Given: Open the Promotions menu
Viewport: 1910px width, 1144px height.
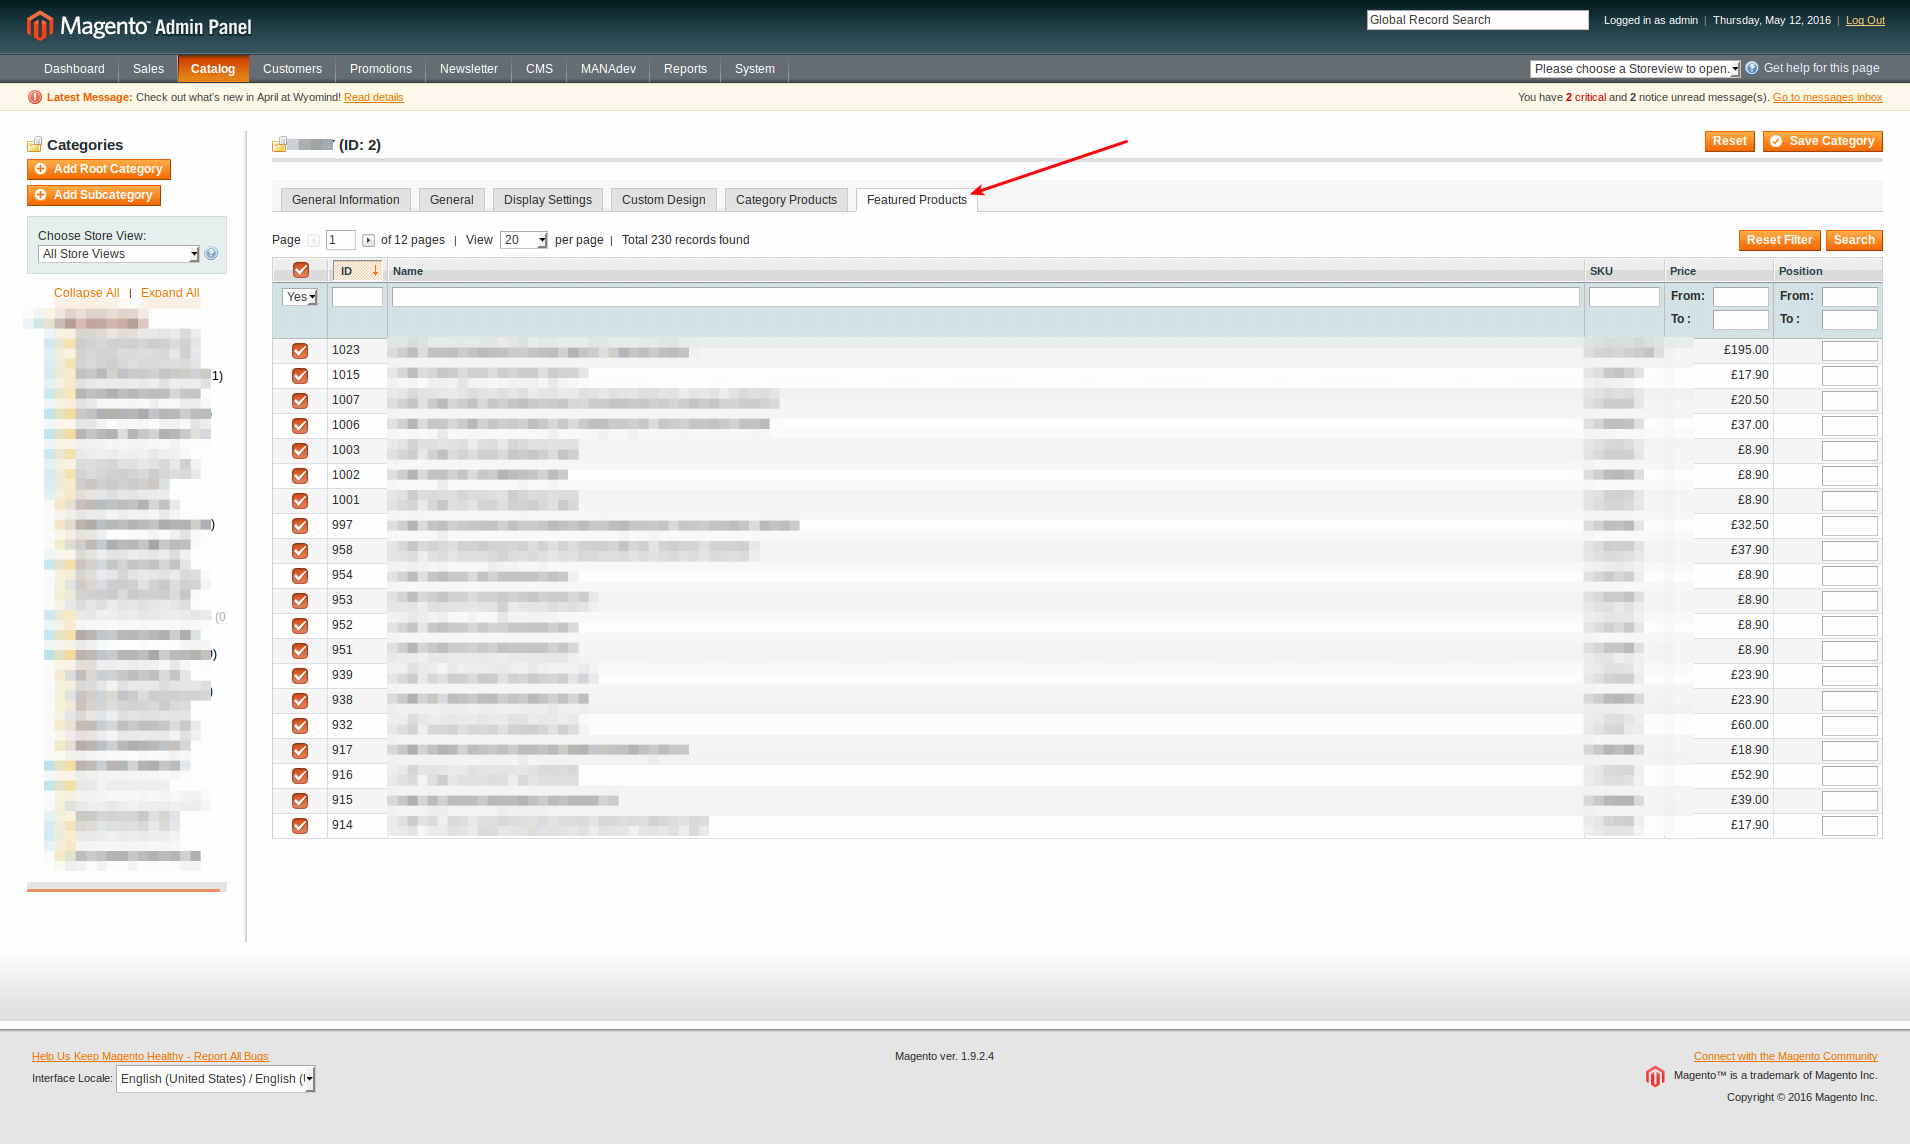Looking at the screenshot, I should click(x=381, y=69).
